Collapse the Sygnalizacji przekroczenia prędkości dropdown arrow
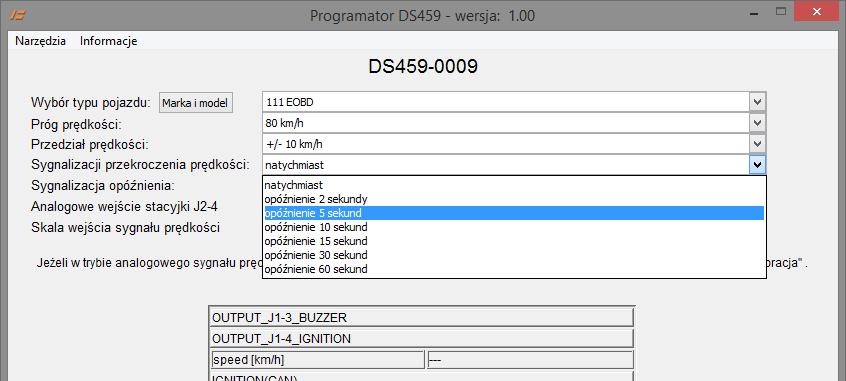Viewport: 846px width, 381px height. 758,165
